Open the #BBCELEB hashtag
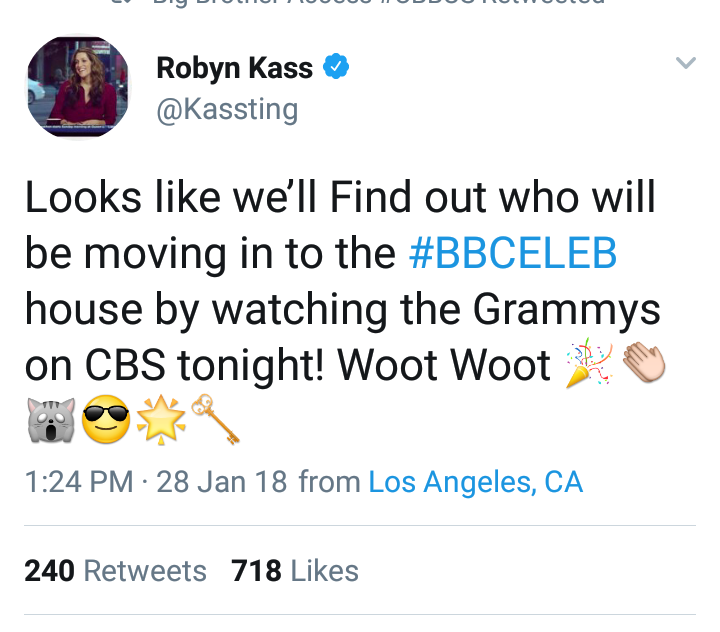 [x=512, y=253]
